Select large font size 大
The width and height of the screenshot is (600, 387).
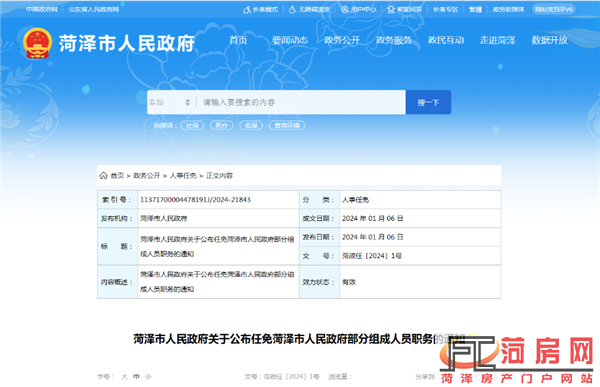point(124,377)
